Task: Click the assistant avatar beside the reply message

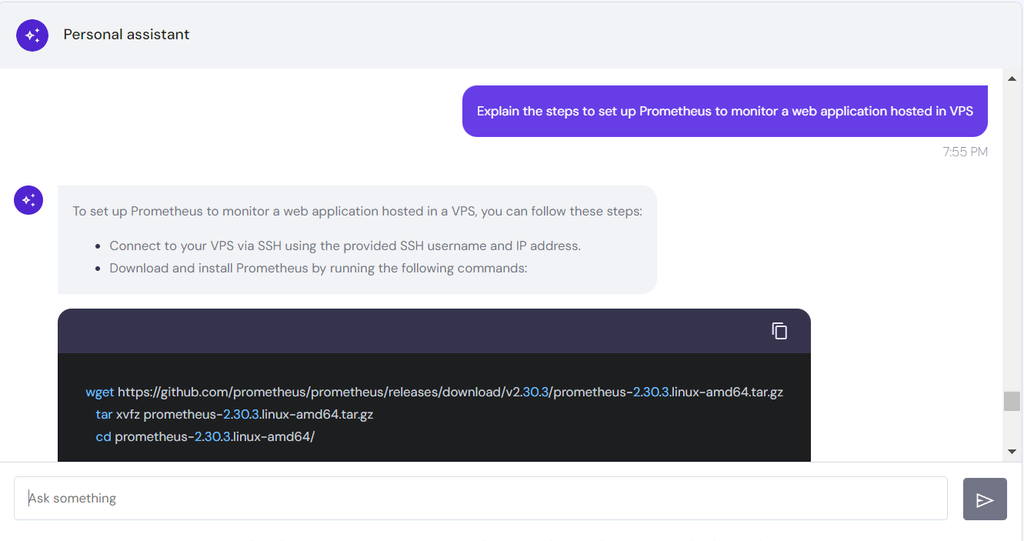Action: tap(29, 200)
